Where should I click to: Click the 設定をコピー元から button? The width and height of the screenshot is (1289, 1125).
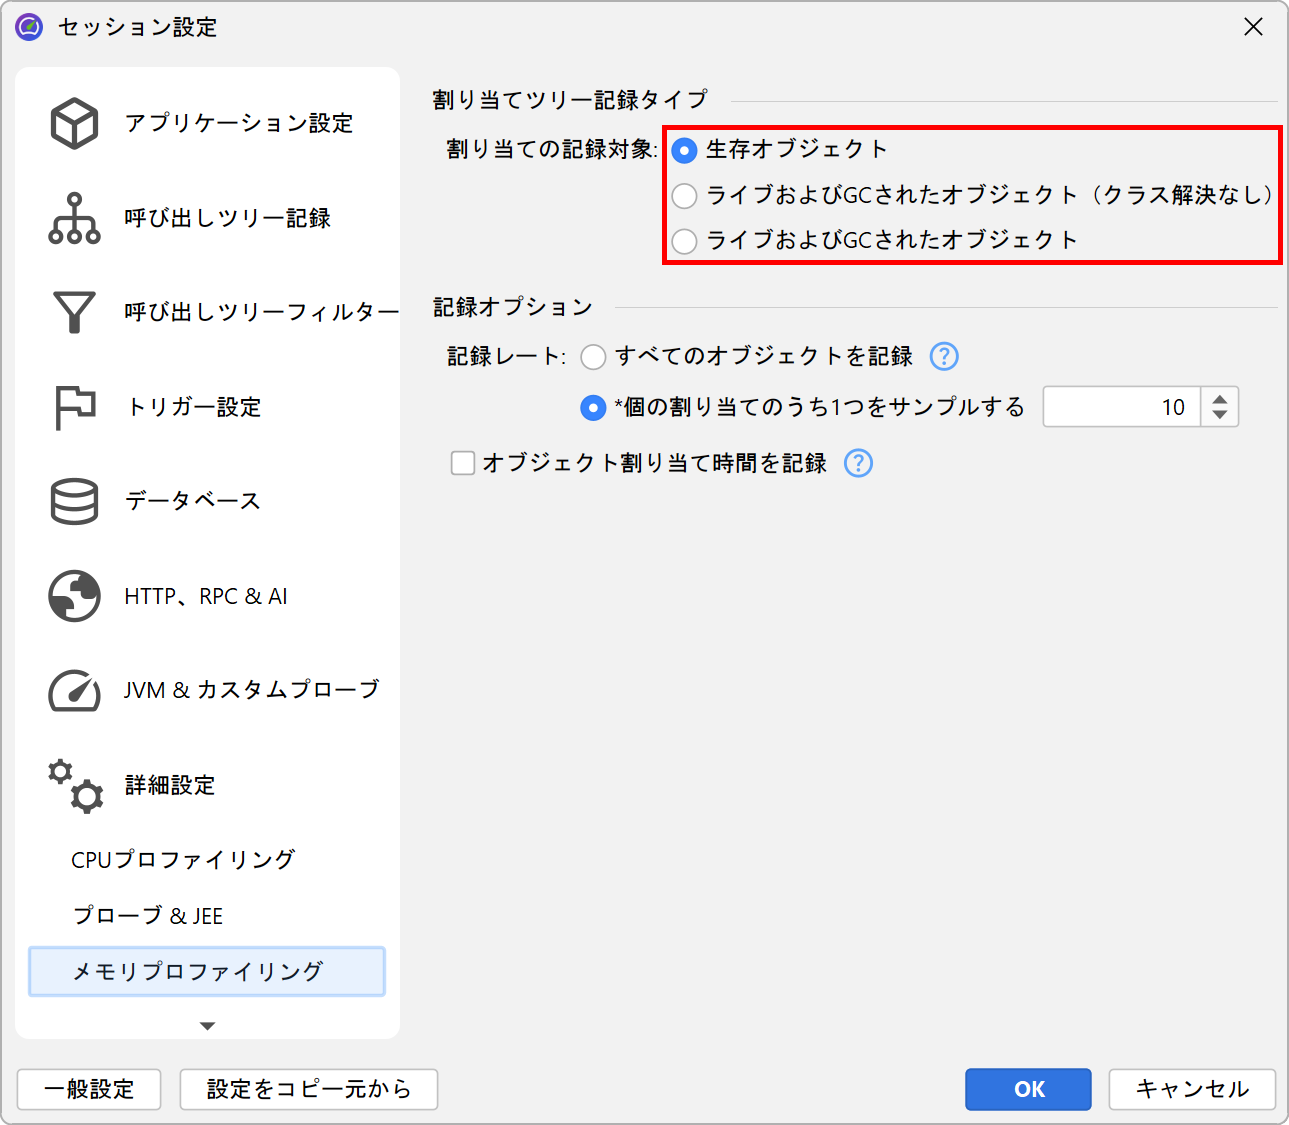coord(308,1089)
